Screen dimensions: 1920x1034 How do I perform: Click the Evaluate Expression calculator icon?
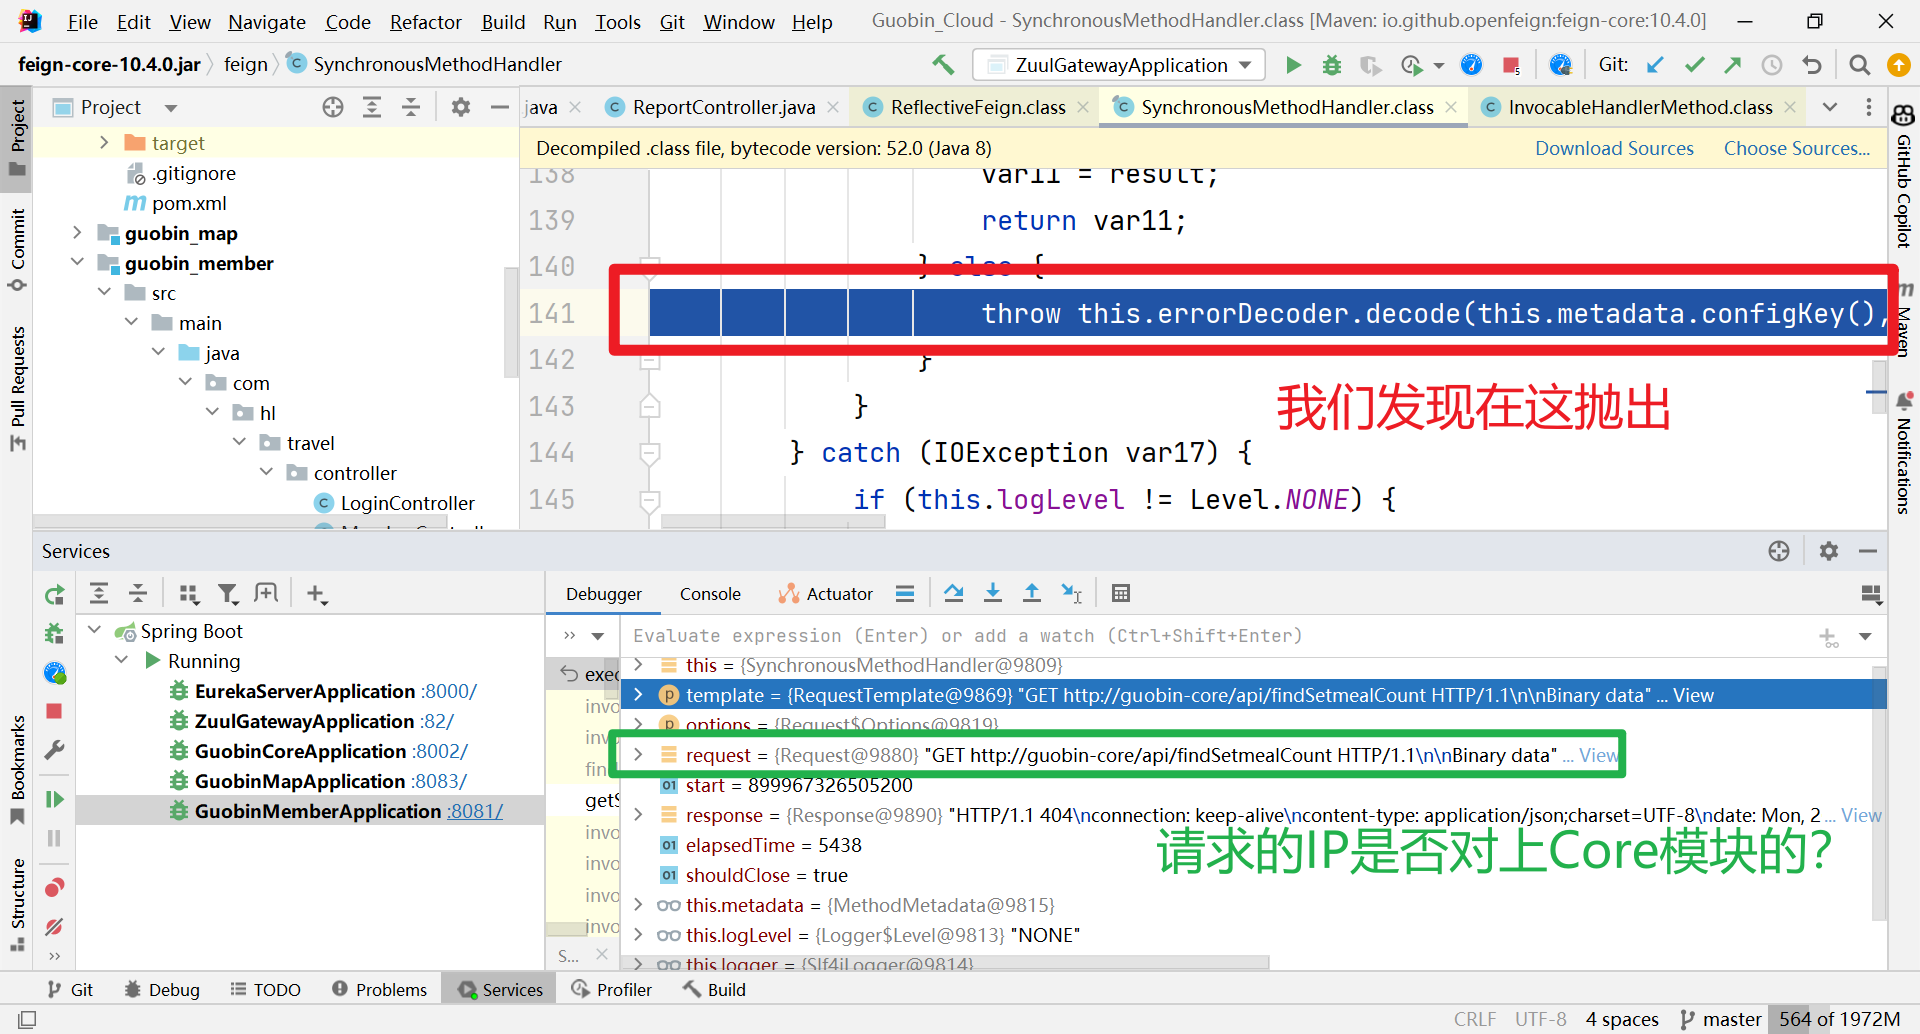click(1120, 593)
